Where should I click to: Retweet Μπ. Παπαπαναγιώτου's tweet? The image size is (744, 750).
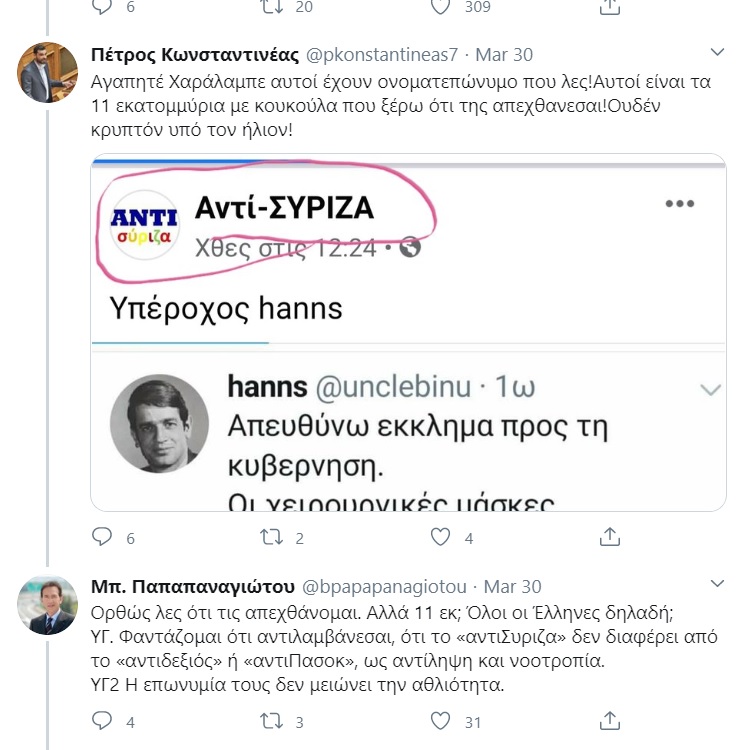(270, 721)
